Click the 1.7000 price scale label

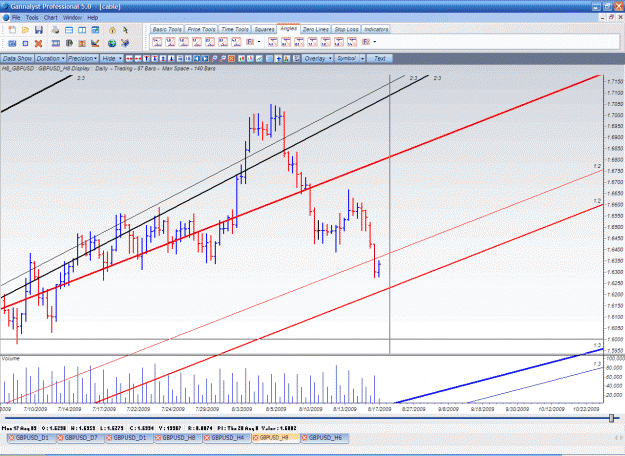click(615, 115)
